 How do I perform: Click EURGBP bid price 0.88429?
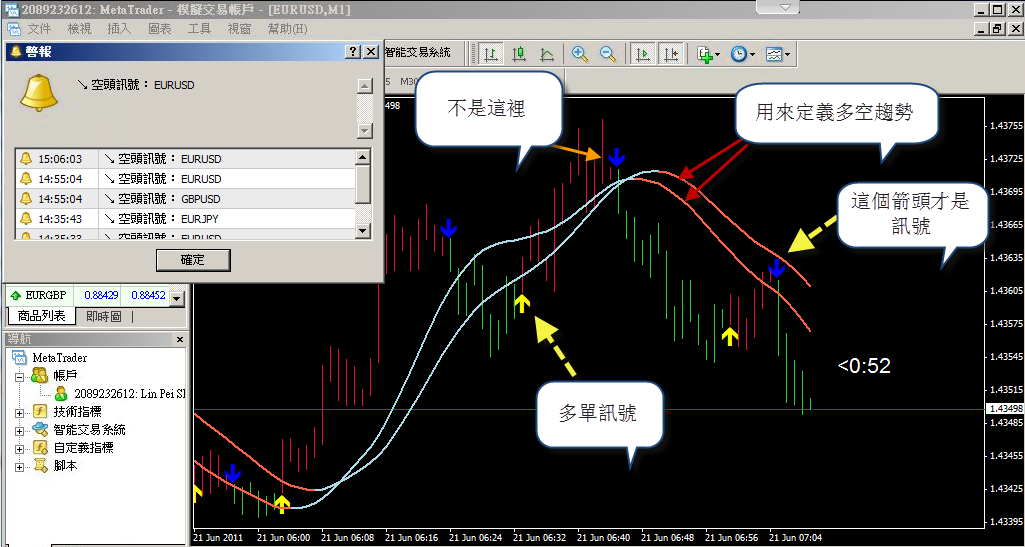pyautogui.click(x=101, y=295)
